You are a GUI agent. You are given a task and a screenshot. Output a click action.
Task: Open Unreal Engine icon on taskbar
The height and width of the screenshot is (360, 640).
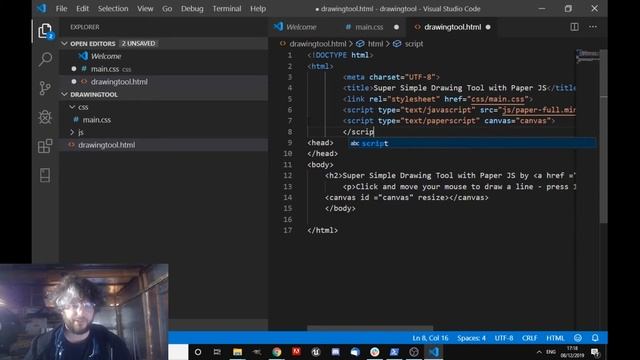pos(316,352)
